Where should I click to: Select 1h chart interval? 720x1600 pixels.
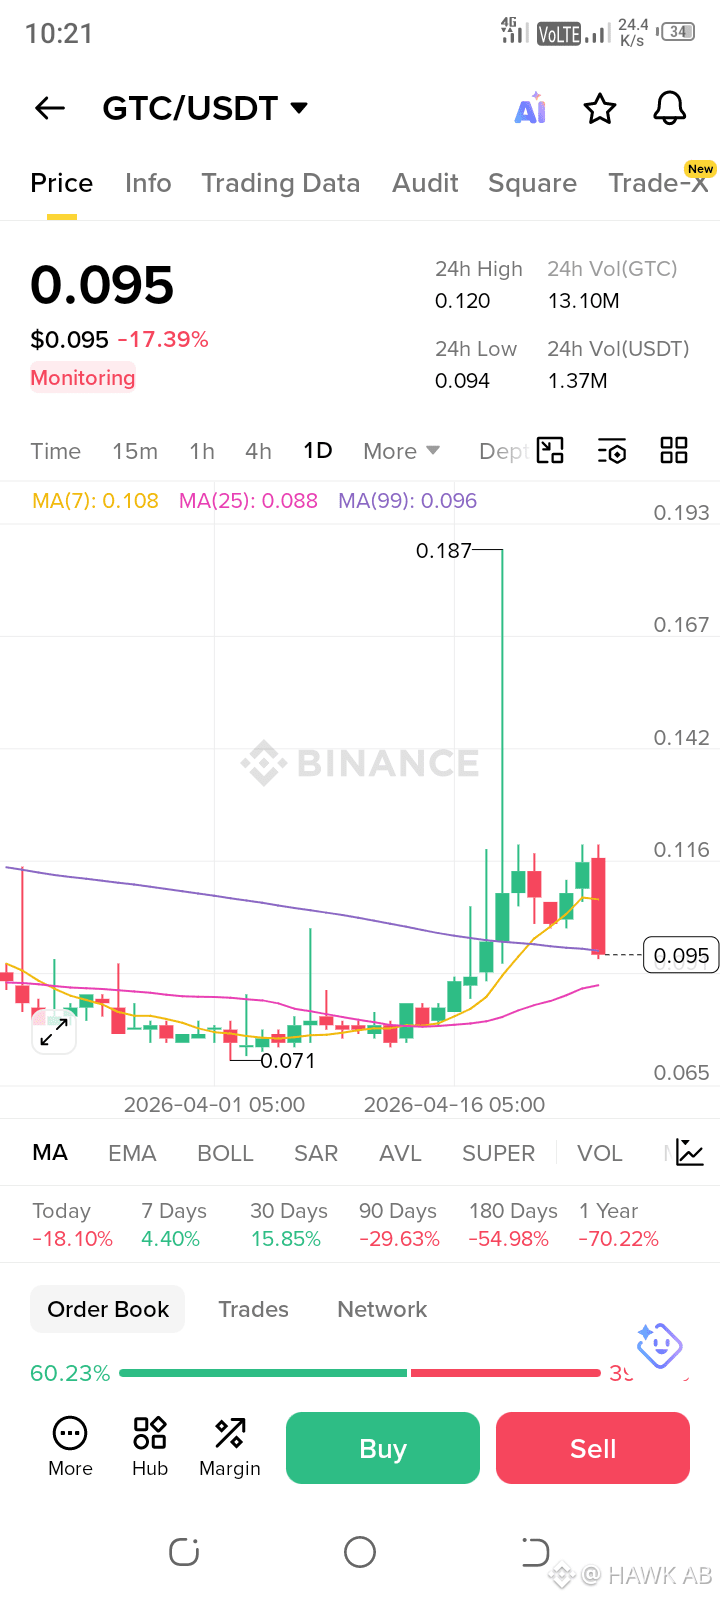(x=202, y=451)
